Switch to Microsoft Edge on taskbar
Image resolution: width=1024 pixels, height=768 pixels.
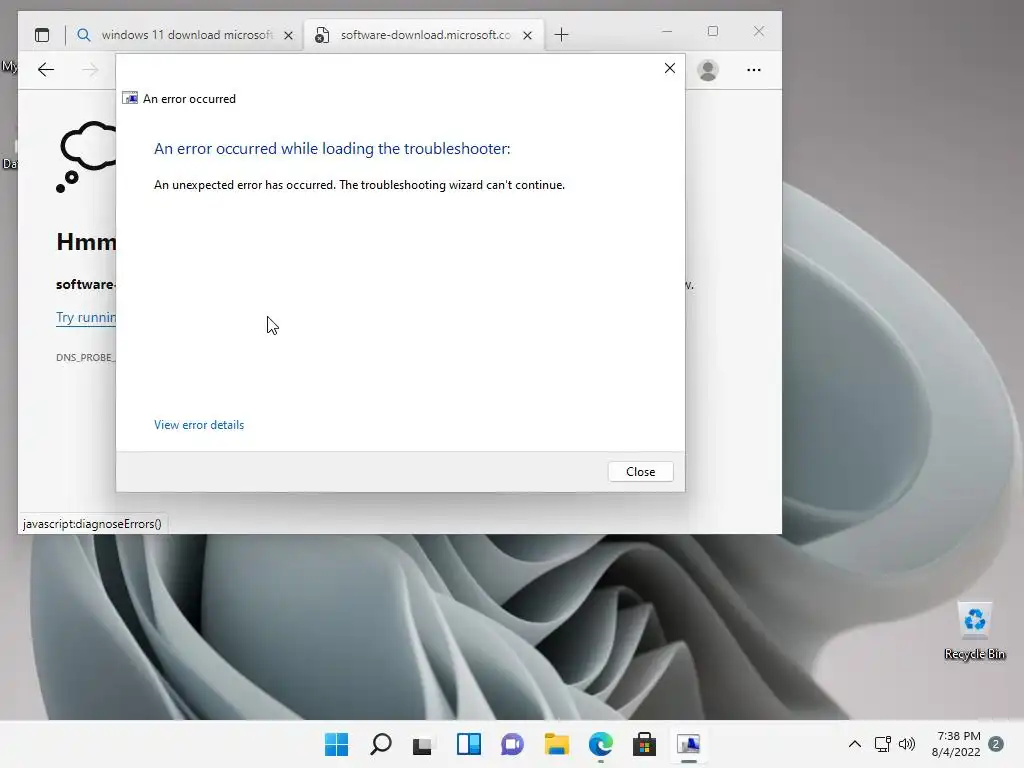pos(601,744)
